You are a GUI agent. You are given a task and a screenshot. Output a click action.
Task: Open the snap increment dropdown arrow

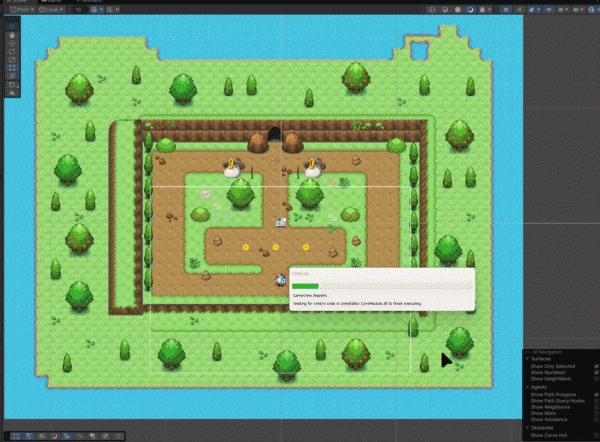click(117, 10)
